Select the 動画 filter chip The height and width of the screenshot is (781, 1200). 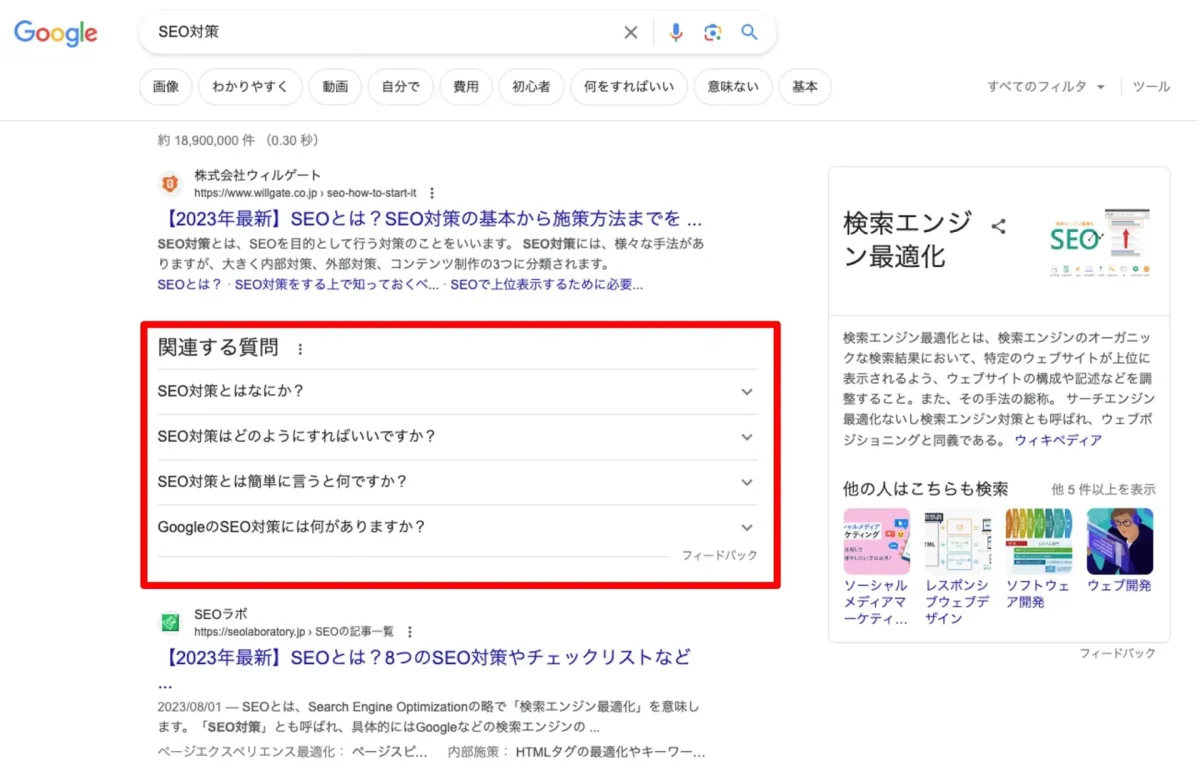tap(335, 87)
